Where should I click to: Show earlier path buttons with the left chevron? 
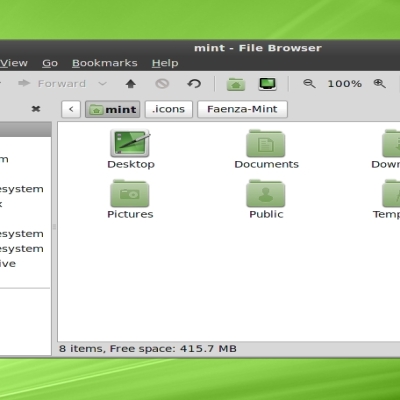[71, 109]
